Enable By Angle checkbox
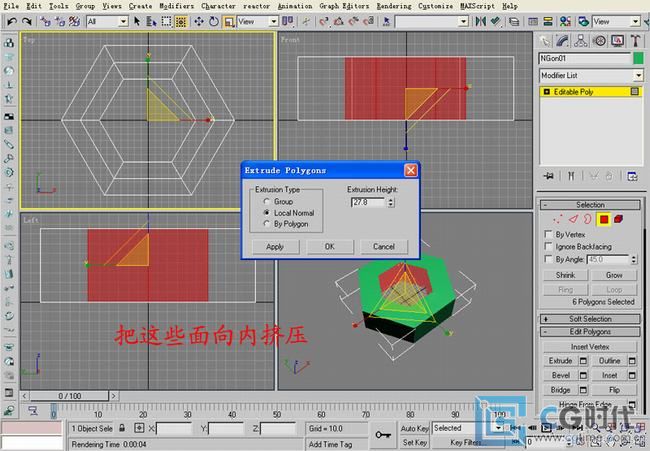The width and height of the screenshot is (650, 451). pos(548,259)
